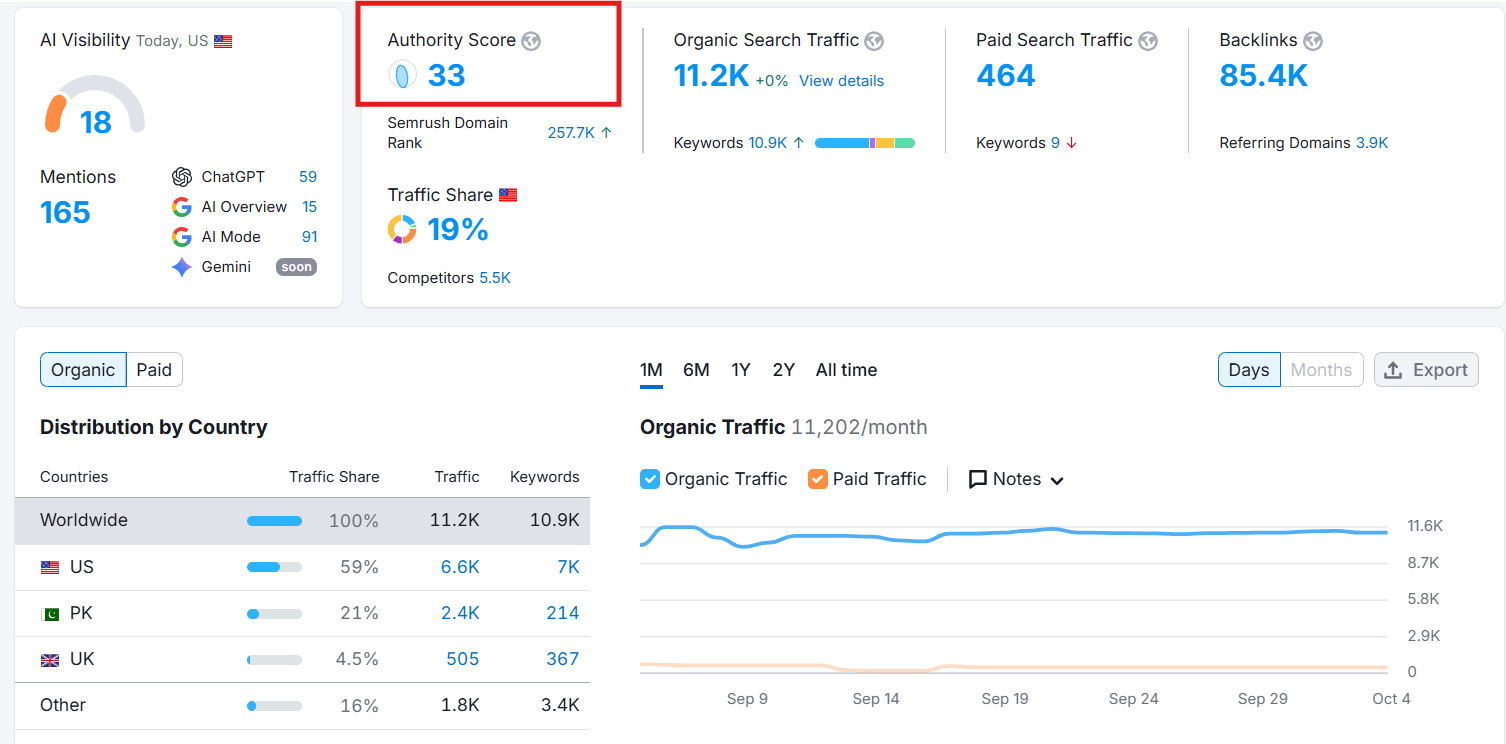The height and width of the screenshot is (744, 1506).
Task: Open the View details link
Action: pos(841,81)
